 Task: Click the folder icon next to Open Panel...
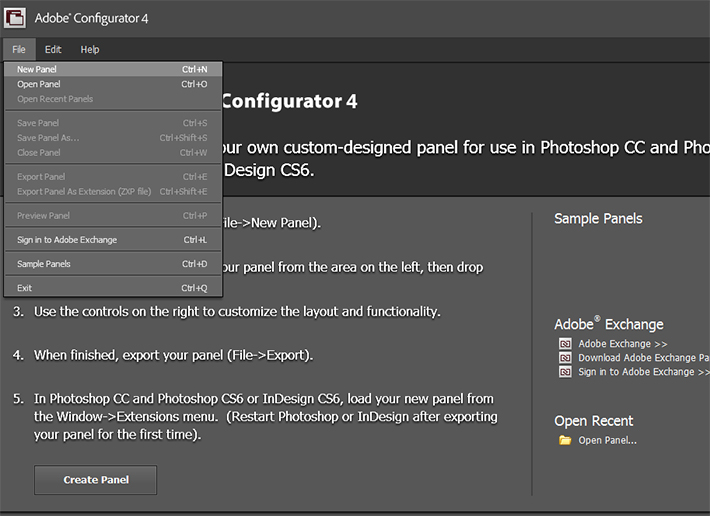click(x=565, y=440)
